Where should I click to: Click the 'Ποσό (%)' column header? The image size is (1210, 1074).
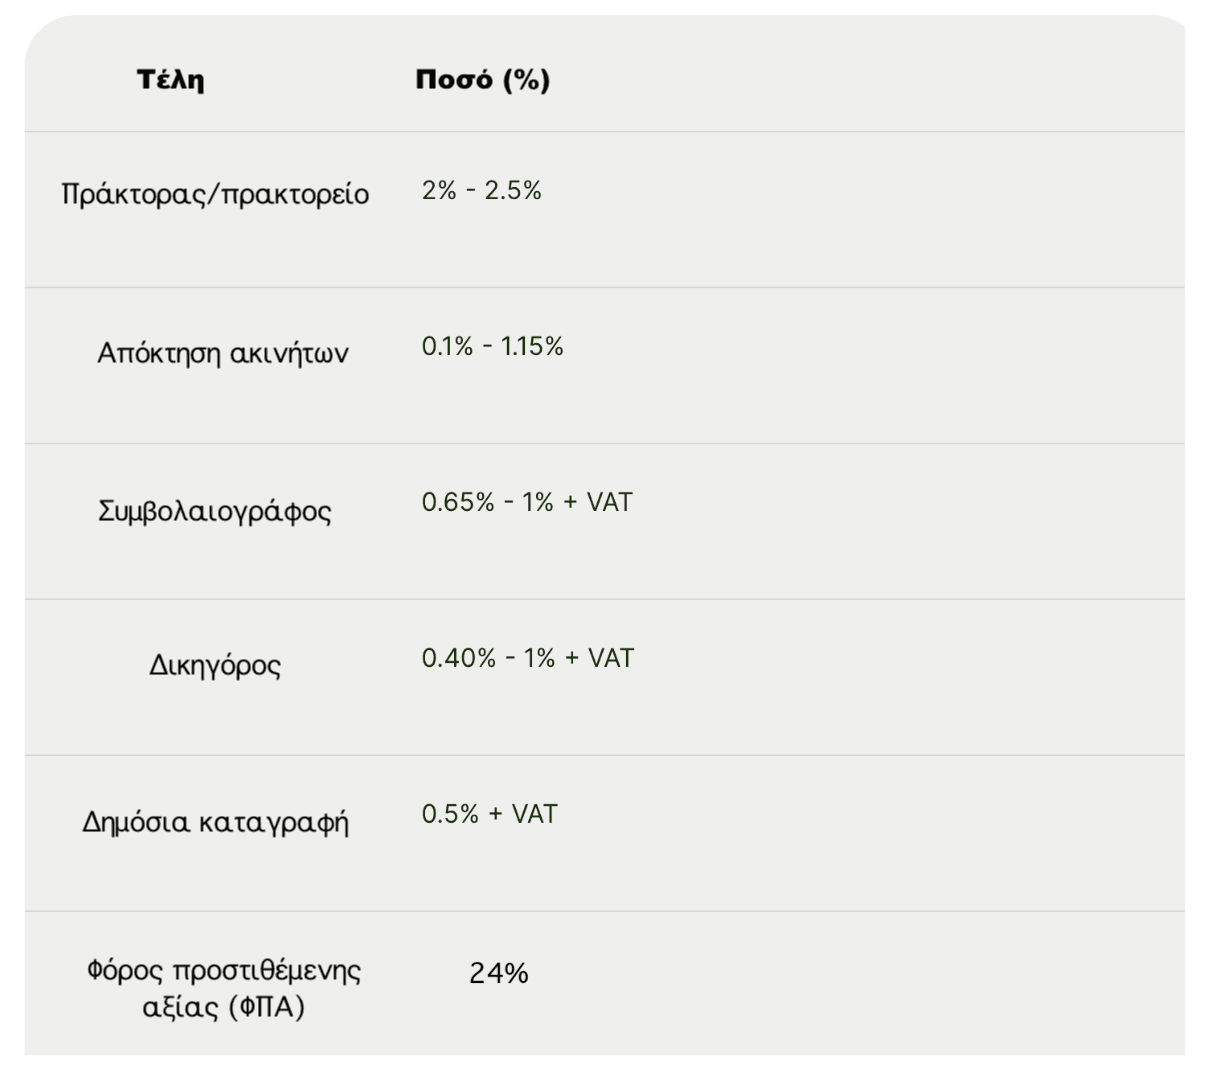[x=483, y=80]
